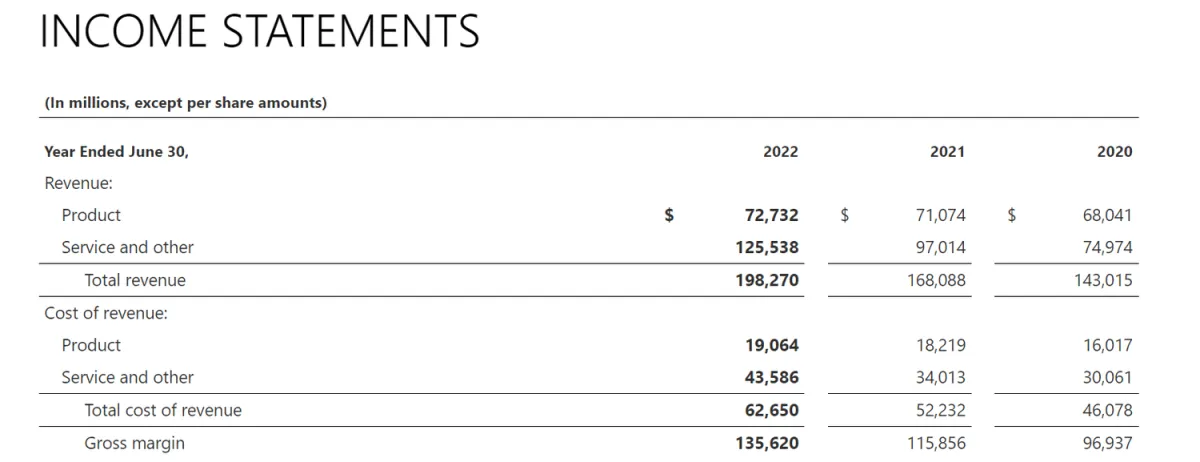Select the 2020 gross margin 96,937
This screenshot has width=1200, height=462.
(1108, 443)
